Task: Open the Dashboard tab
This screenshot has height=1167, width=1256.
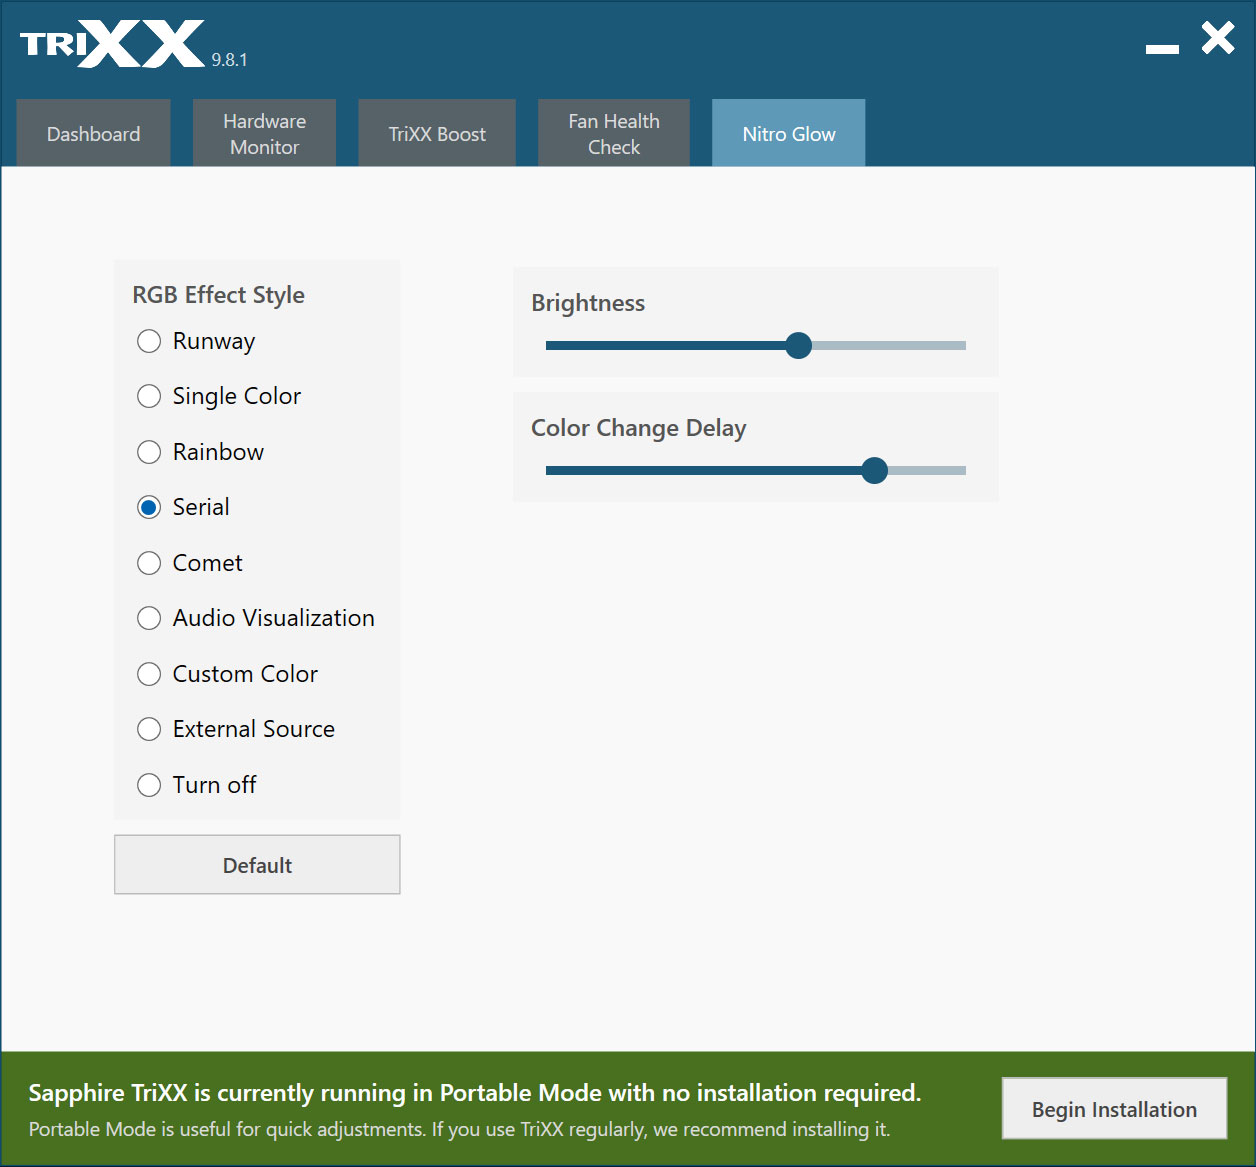Action: point(94,134)
